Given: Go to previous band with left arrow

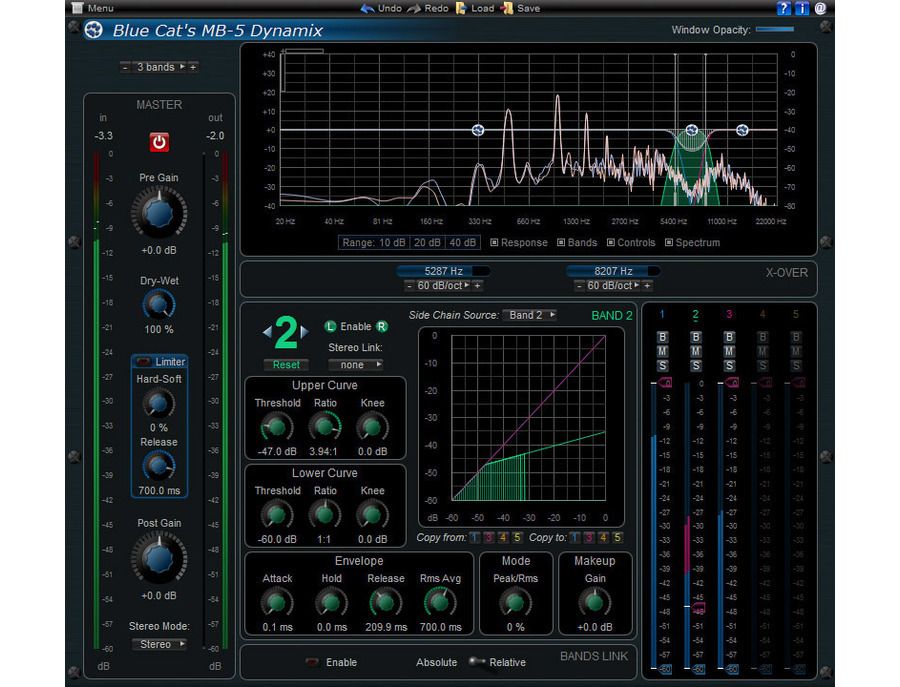Looking at the screenshot, I should [267, 331].
